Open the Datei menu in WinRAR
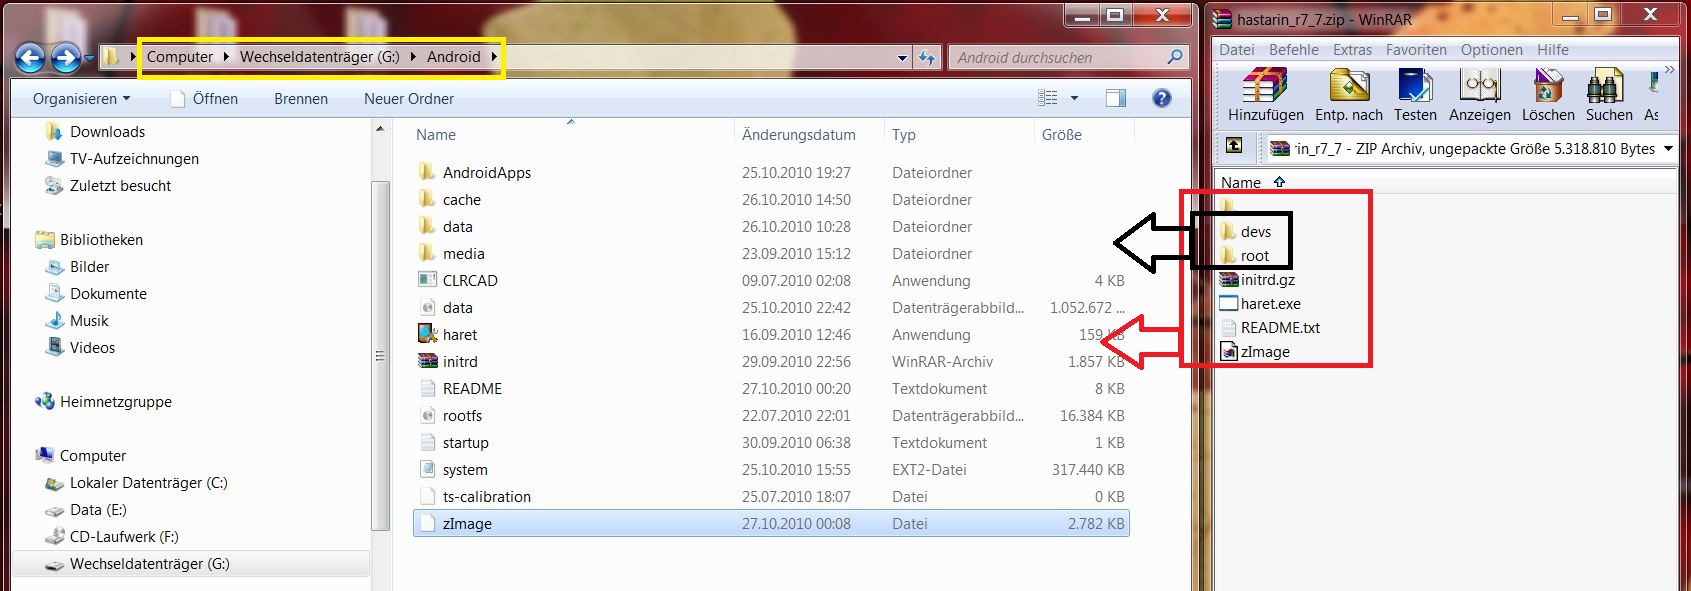This screenshot has width=1691, height=591. click(x=1236, y=50)
